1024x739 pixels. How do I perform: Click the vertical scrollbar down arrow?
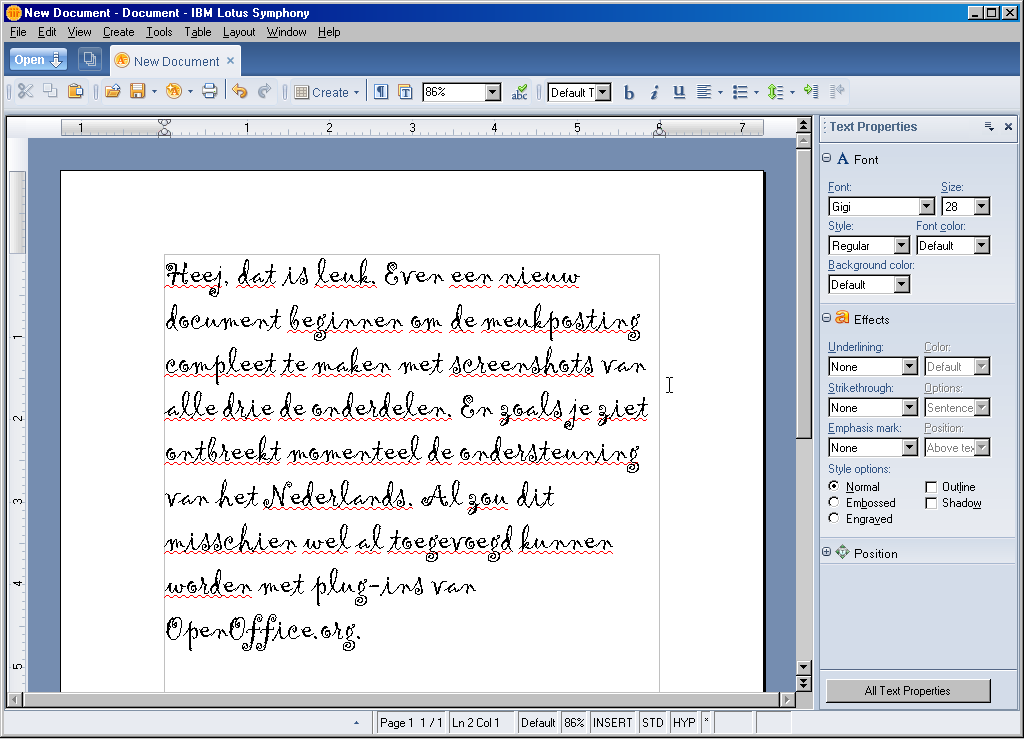point(804,667)
